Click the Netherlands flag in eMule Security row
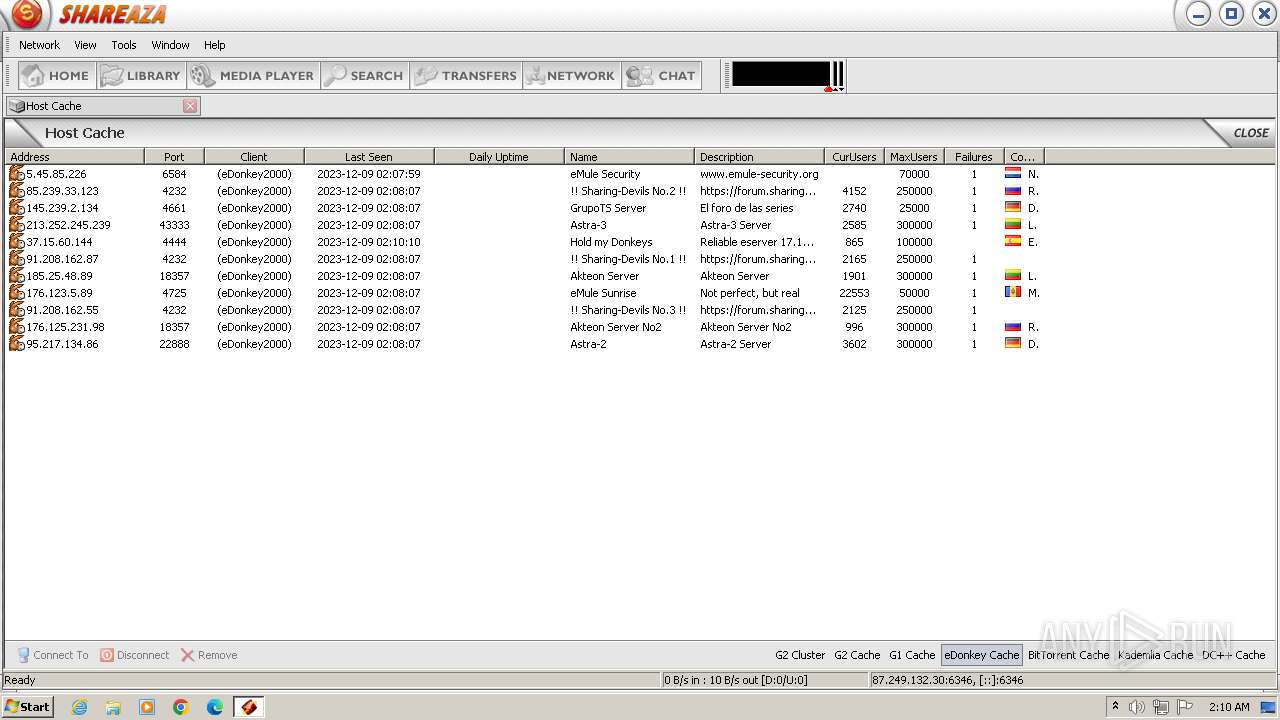 (1013, 174)
